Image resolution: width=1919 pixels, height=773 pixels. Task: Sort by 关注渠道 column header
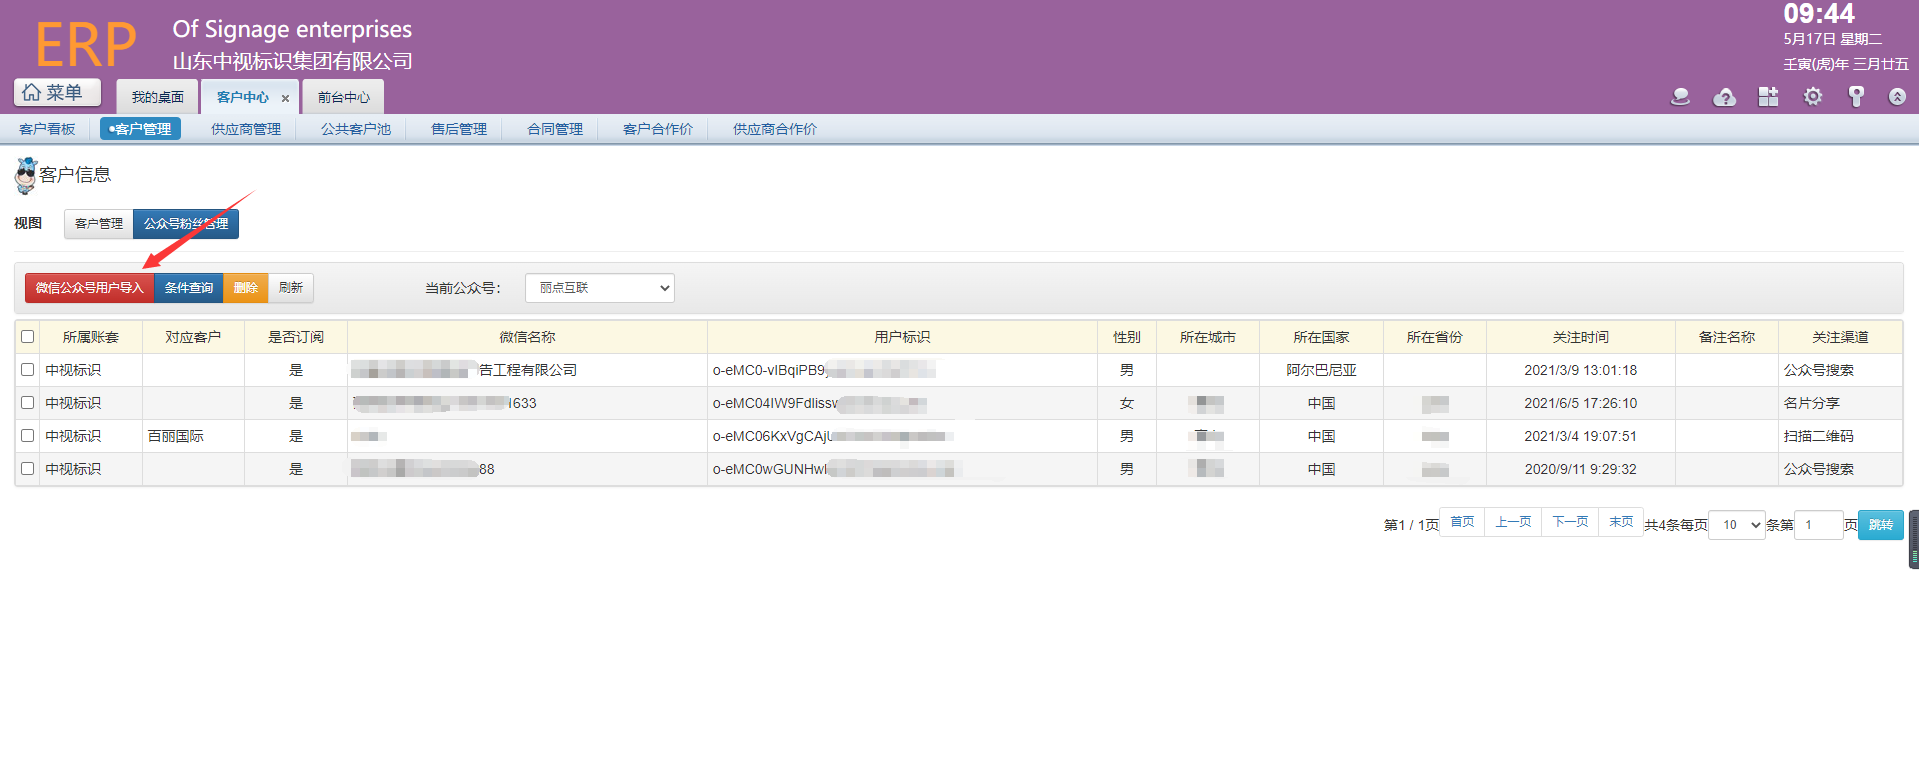(1840, 337)
